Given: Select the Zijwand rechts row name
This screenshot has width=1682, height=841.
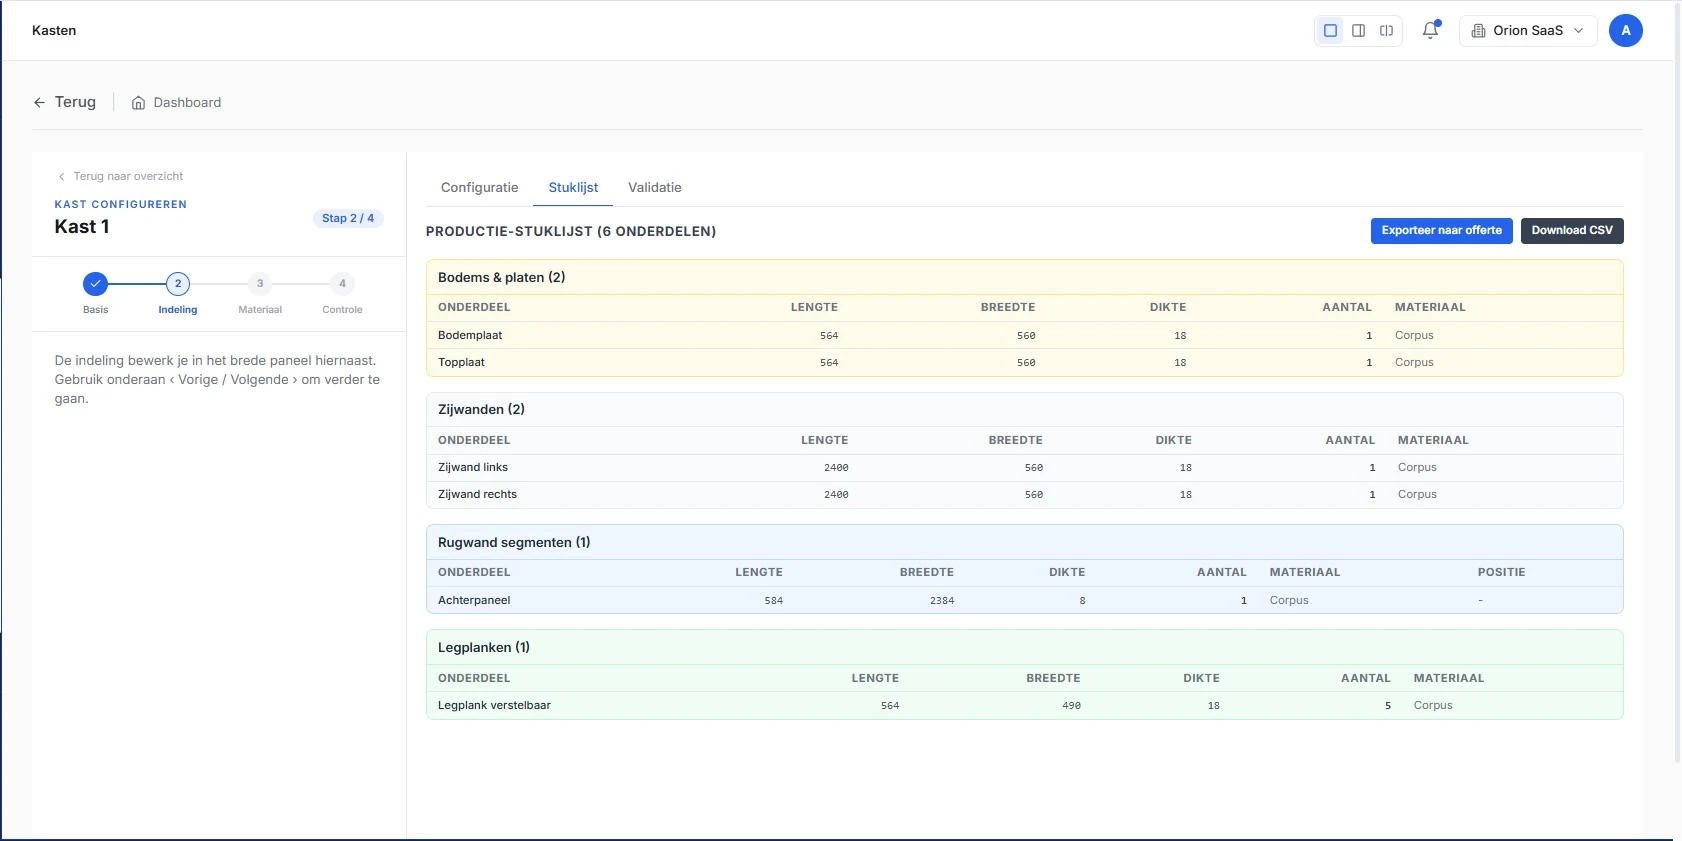Looking at the screenshot, I should (x=478, y=494).
